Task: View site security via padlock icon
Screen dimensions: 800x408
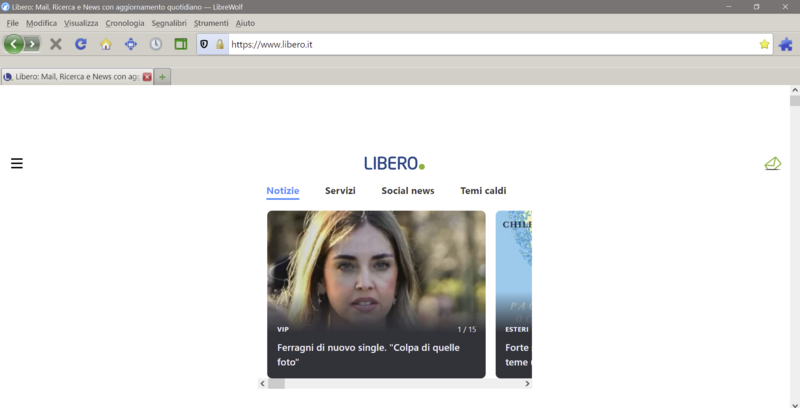Action: click(220, 44)
